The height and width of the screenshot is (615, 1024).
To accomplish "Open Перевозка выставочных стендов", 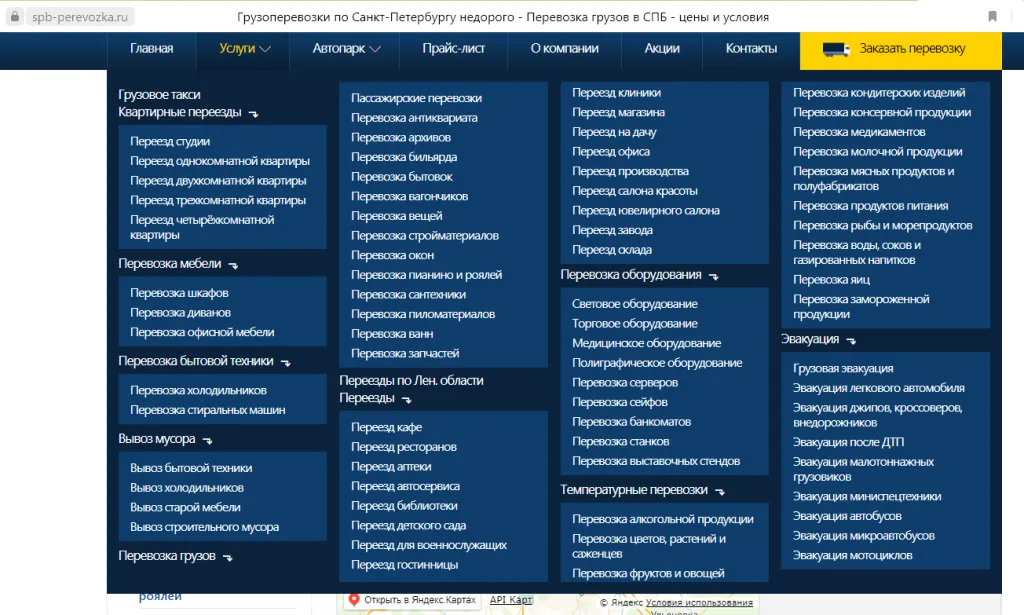I will pos(656,460).
